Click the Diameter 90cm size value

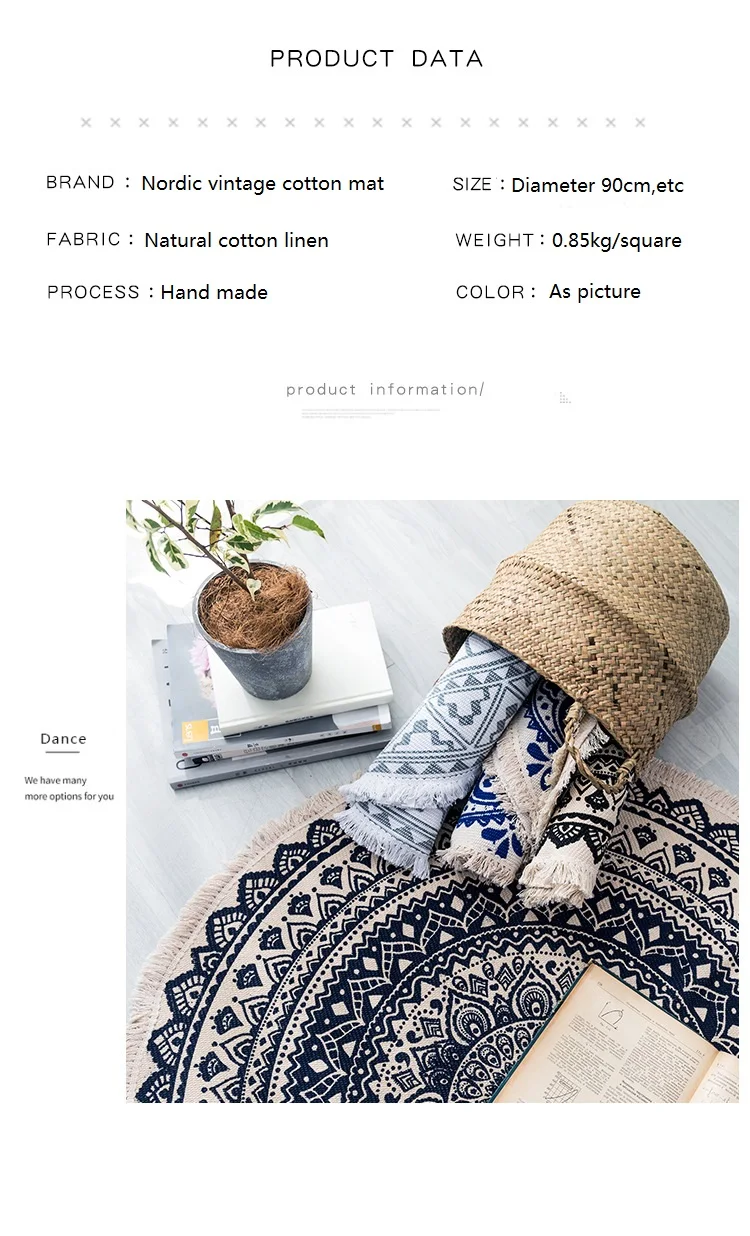pos(597,185)
